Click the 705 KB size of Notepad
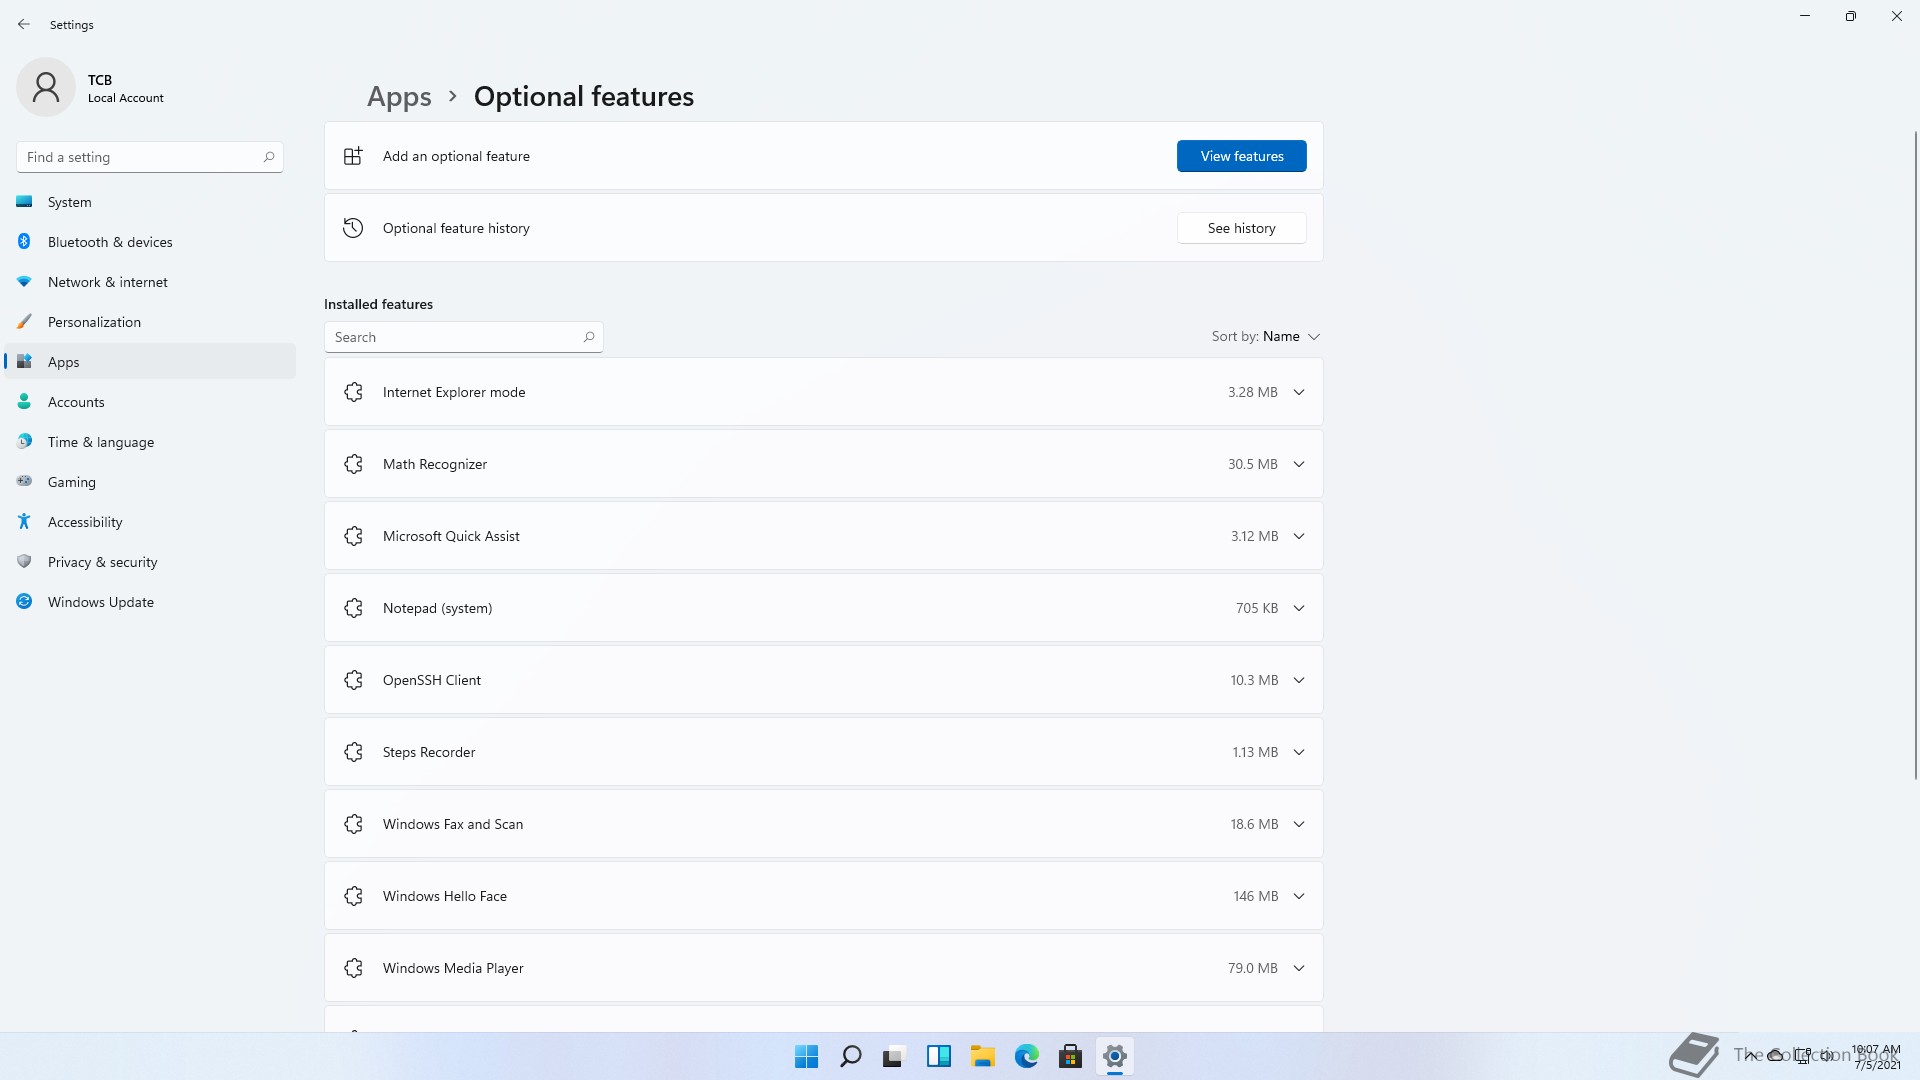 (1256, 608)
